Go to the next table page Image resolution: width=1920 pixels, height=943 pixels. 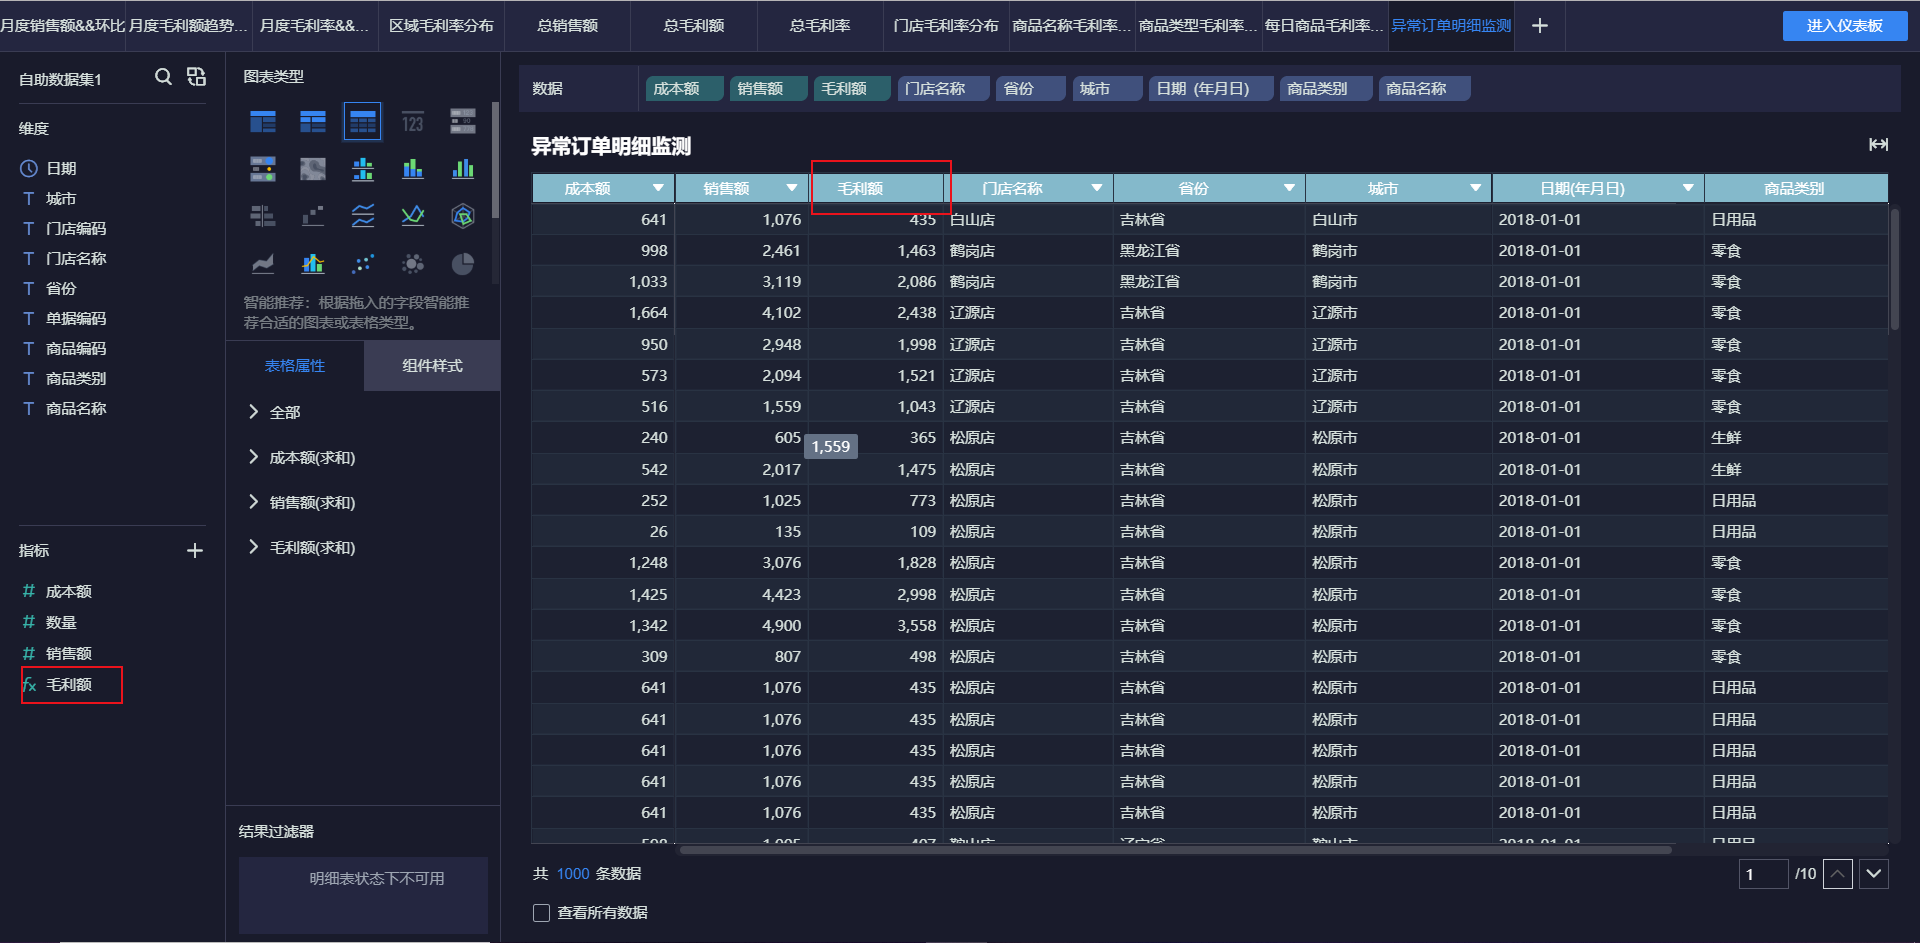(x=1874, y=874)
